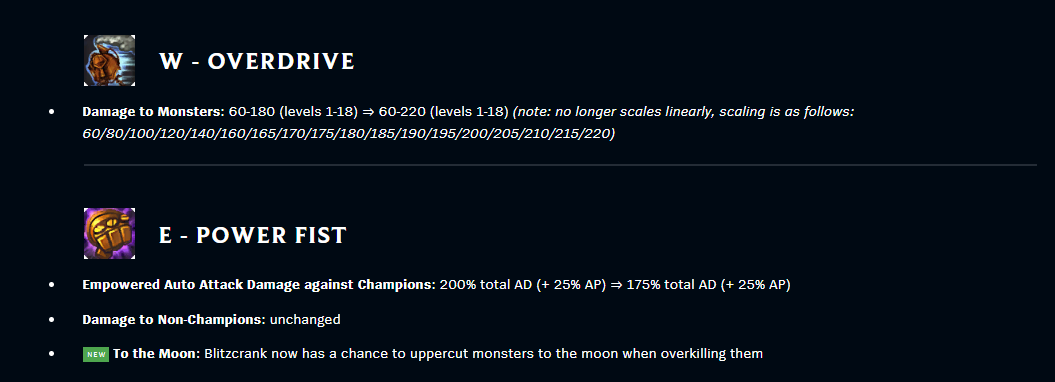Click the word unchanged
Image resolution: width=1055 pixels, height=382 pixels.
[305, 319]
